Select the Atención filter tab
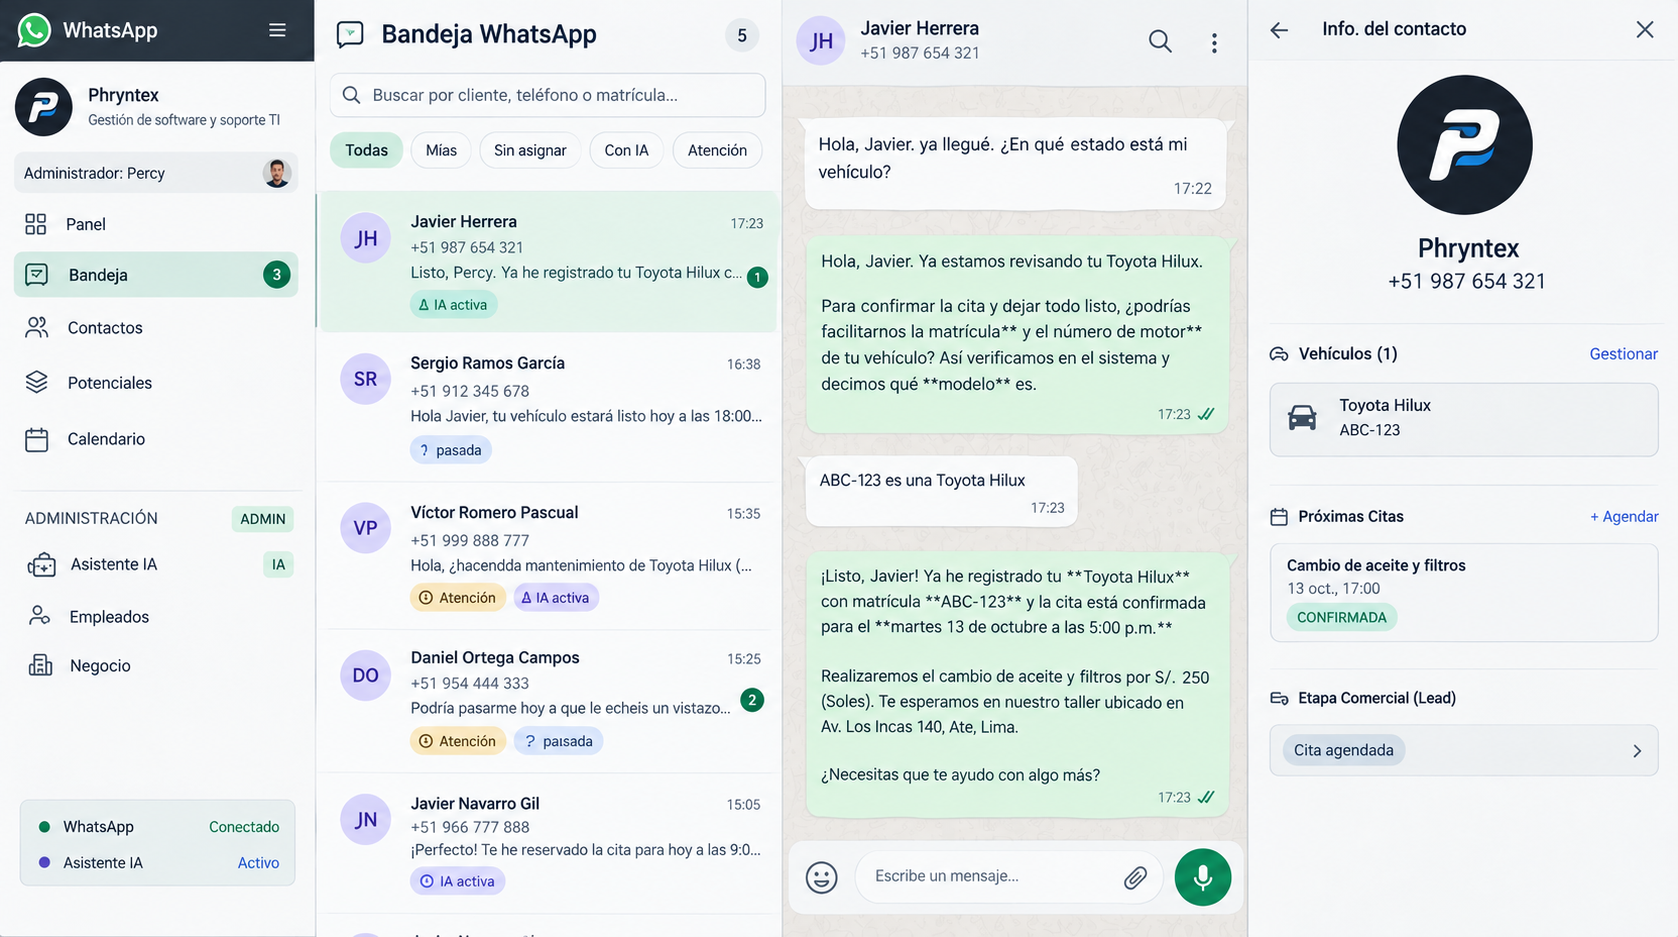The height and width of the screenshot is (937, 1678). [717, 150]
